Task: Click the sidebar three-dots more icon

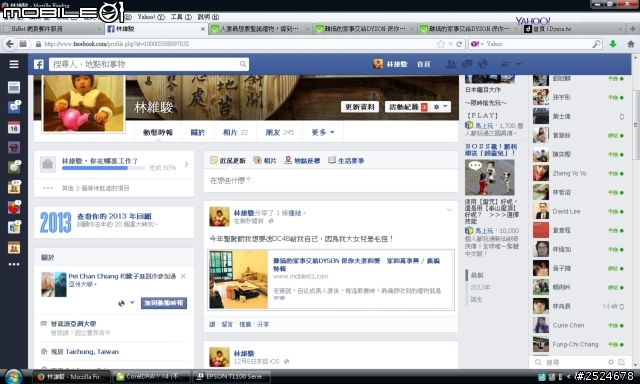Action: point(14,264)
